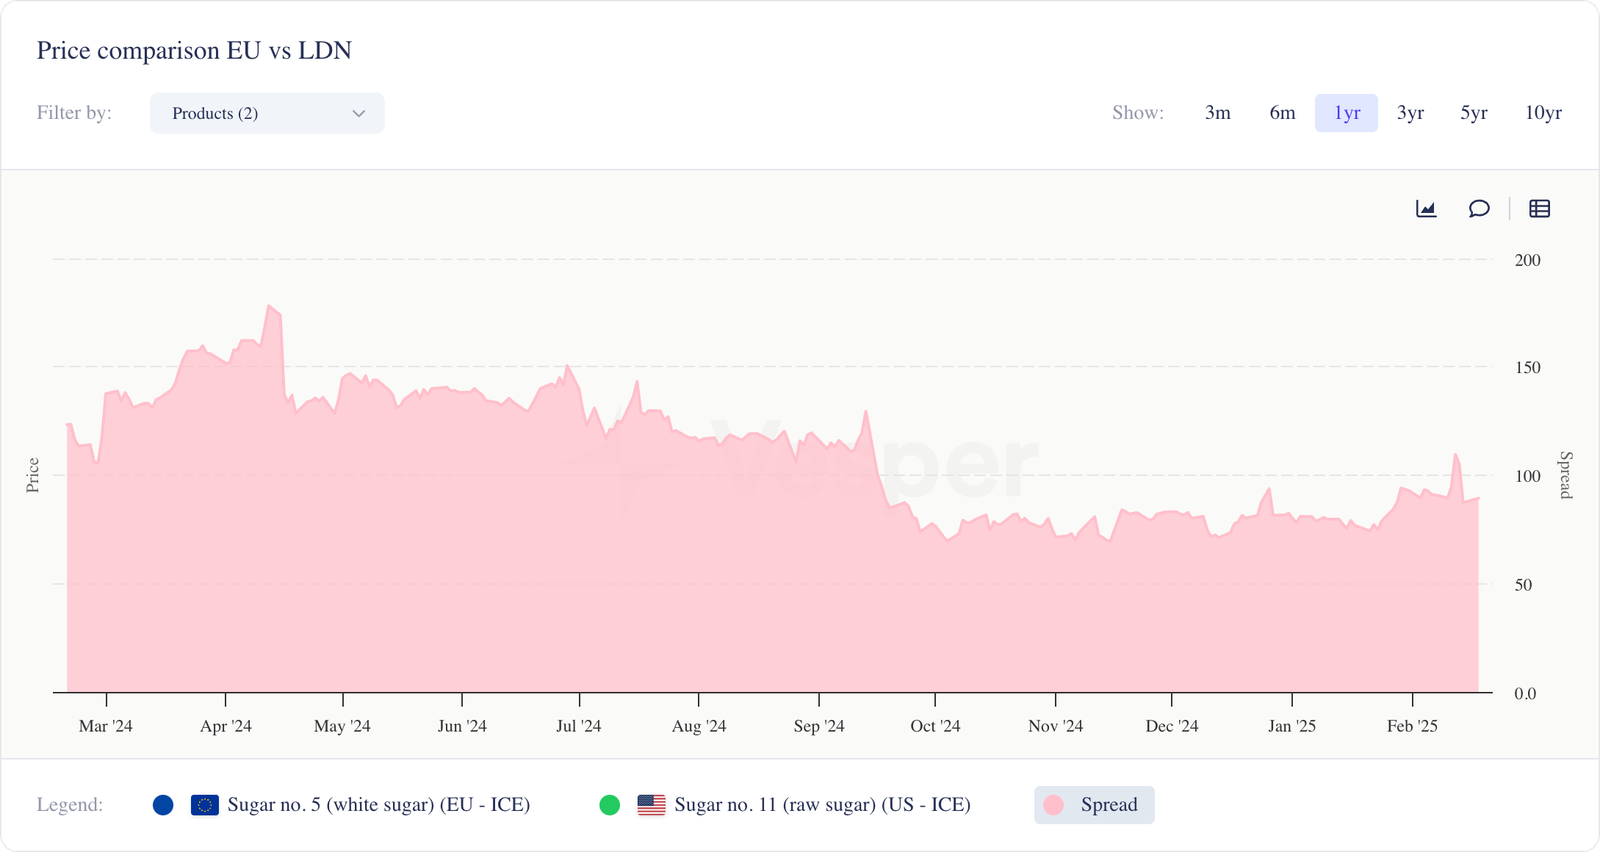Click the EU flag icon in legend
1600x852 pixels.
coord(205,805)
